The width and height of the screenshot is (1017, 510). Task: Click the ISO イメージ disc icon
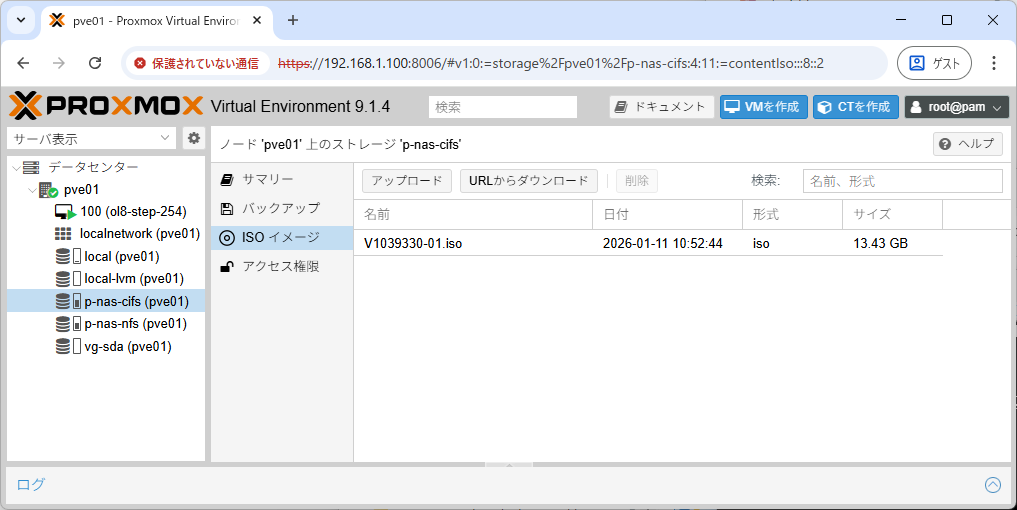(x=227, y=238)
